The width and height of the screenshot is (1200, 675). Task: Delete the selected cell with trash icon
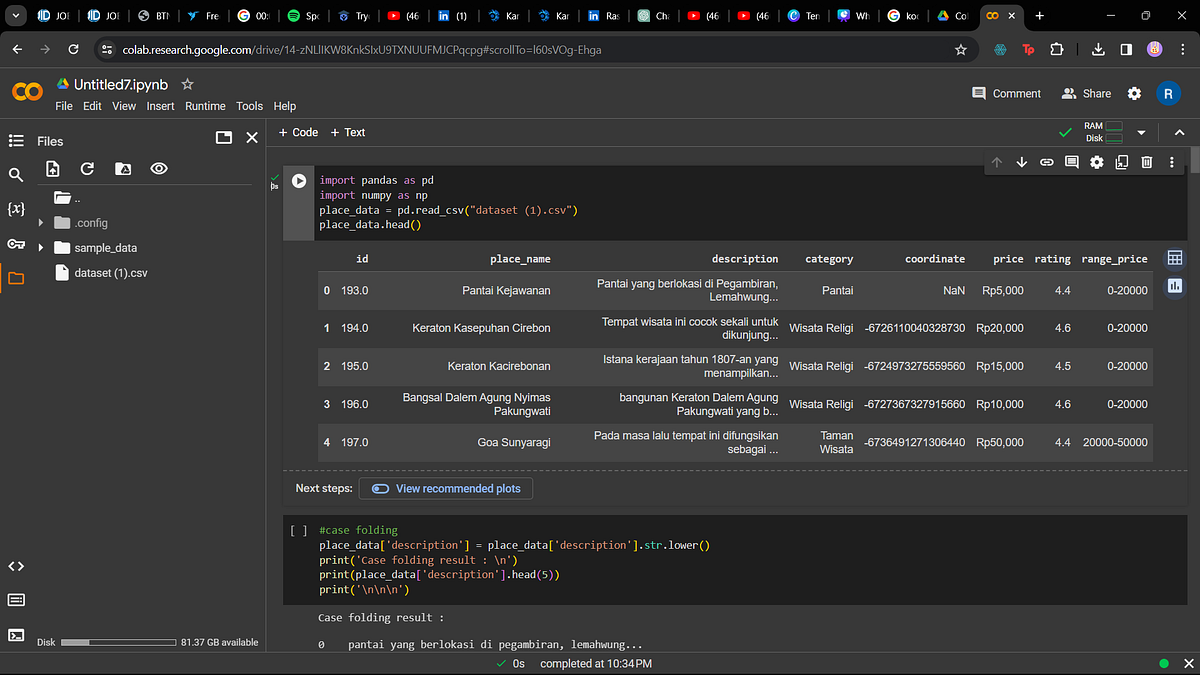click(x=1147, y=162)
